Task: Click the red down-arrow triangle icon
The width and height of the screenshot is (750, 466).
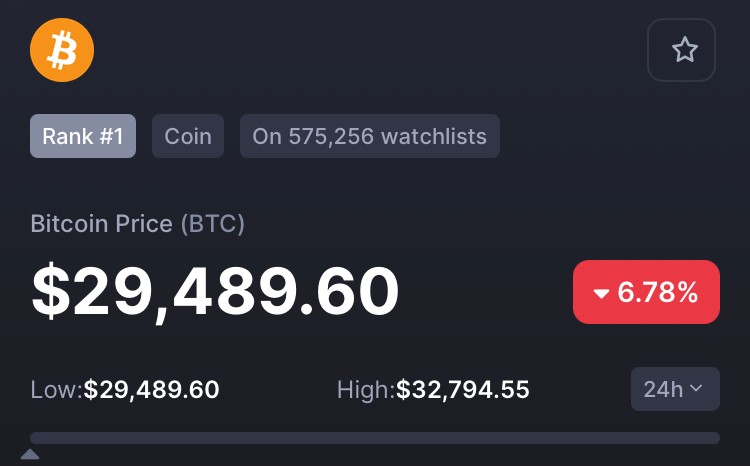Action: 601,293
